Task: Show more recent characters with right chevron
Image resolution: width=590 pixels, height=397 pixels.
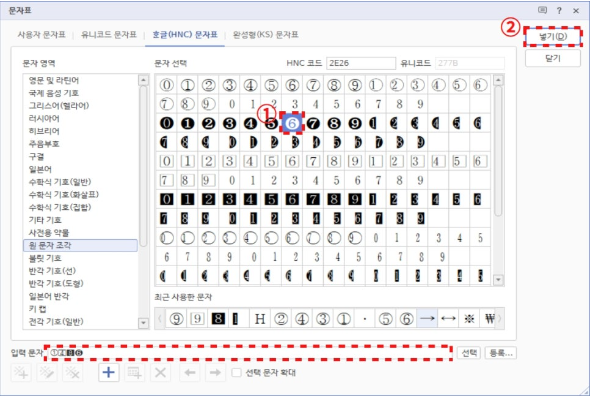Action: click(x=500, y=319)
